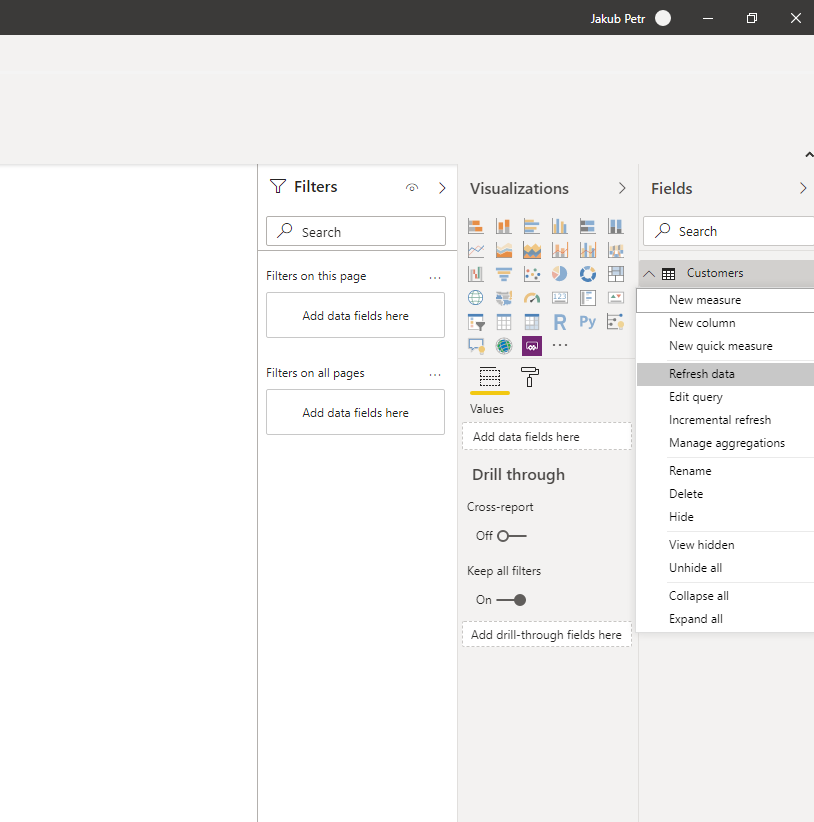The width and height of the screenshot is (814, 822).
Task: Pick the Multi-row card visual
Action: [588, 298]
